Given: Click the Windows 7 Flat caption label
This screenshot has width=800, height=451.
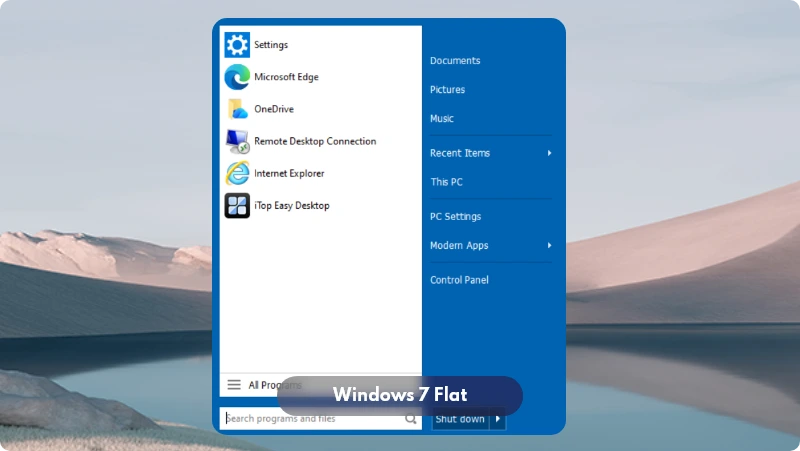Looking at the screenshot, I should click(x=400, y=395).
